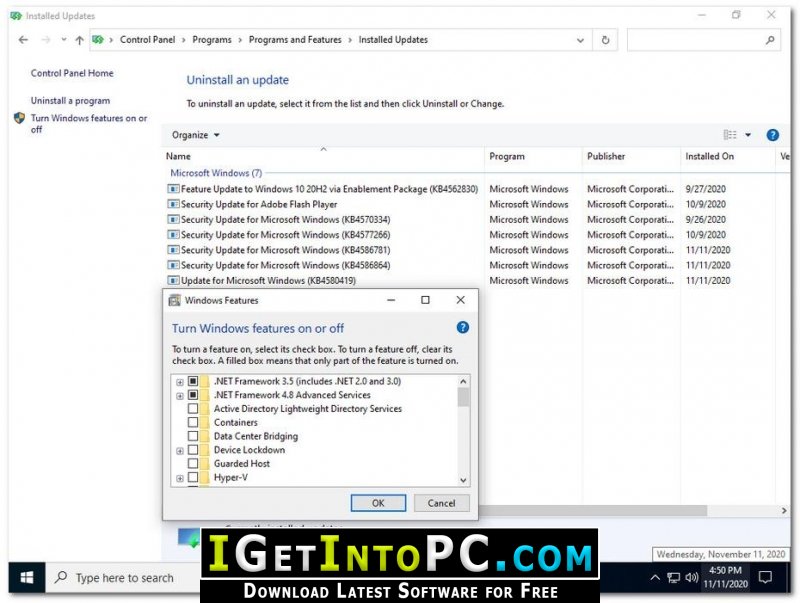
Task: Open the Action Center notifications
Action: pyautogui.click(x=765, y=577)
